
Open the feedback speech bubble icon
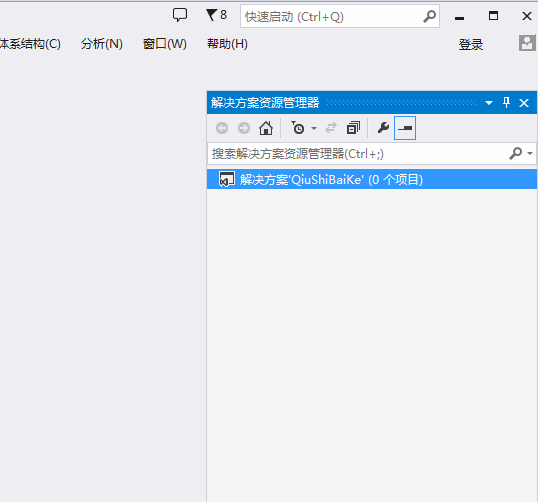click(x=180, y=15)
